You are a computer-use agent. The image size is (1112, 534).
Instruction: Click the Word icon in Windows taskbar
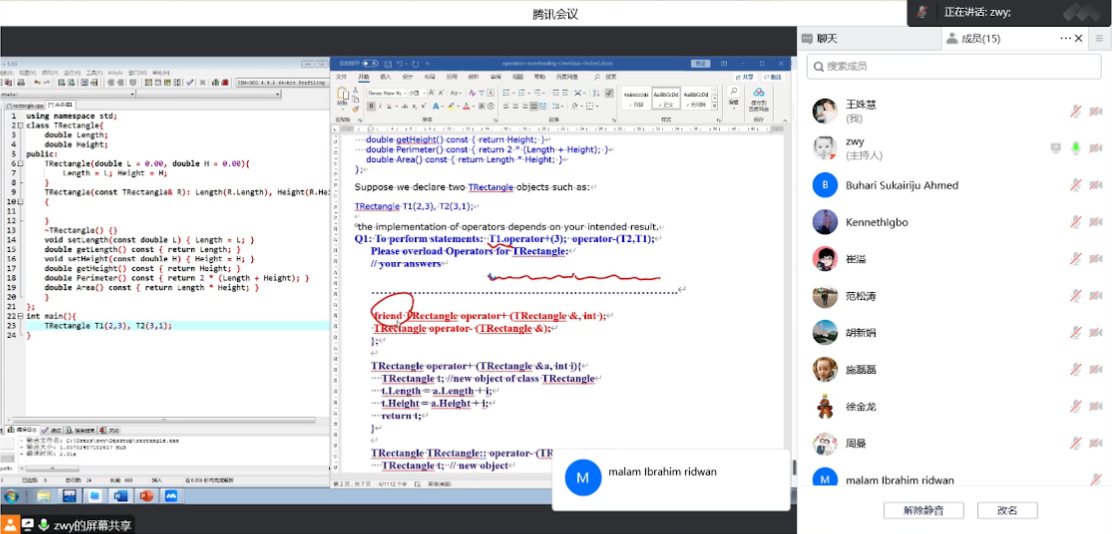[x=121, y=495]
